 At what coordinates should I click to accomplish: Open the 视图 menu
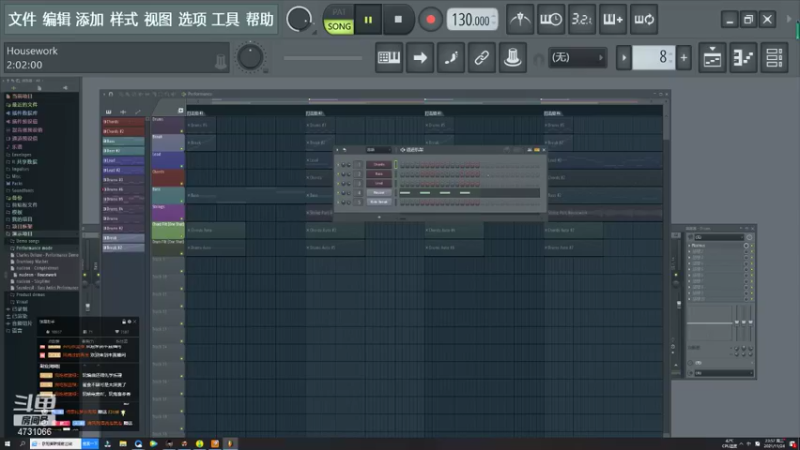point(158,19)
